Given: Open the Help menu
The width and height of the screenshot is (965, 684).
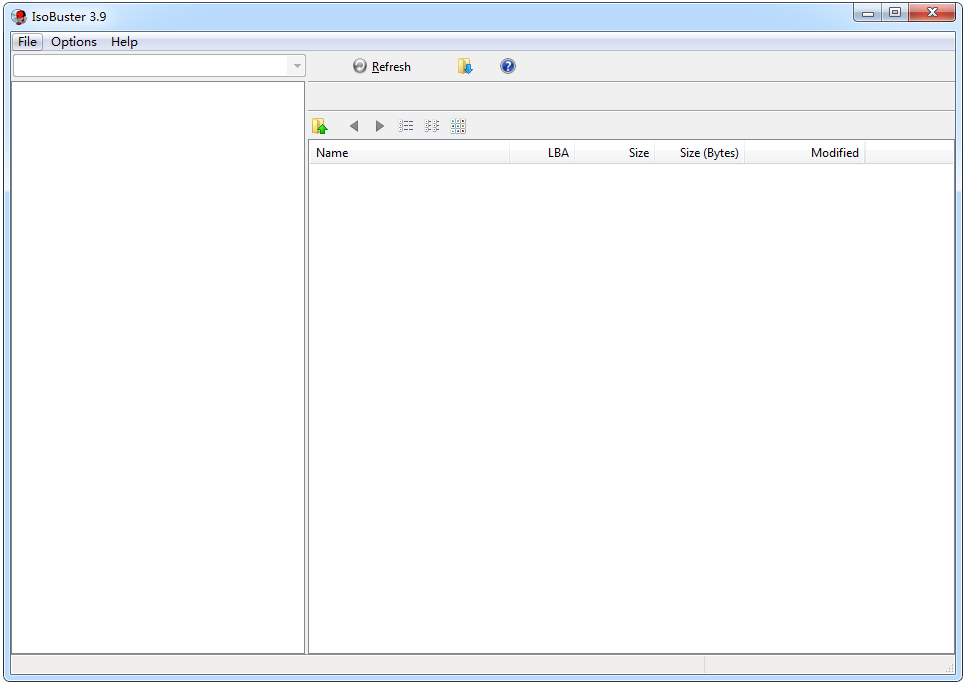Looking at the screenshot, I should pyautogui.click(x=124, y=42).
